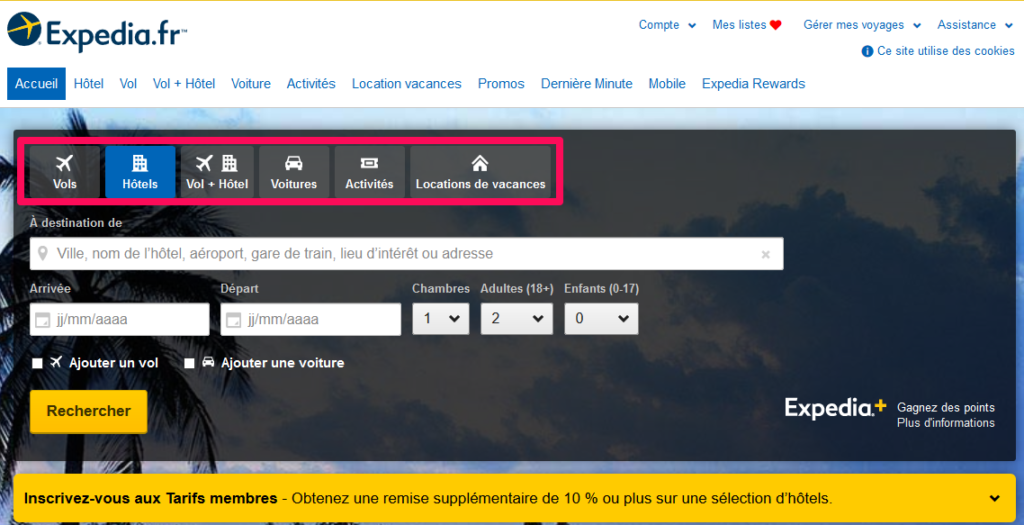
Task: Select the Hôtels building icon tab
Action: coord(140,164)
